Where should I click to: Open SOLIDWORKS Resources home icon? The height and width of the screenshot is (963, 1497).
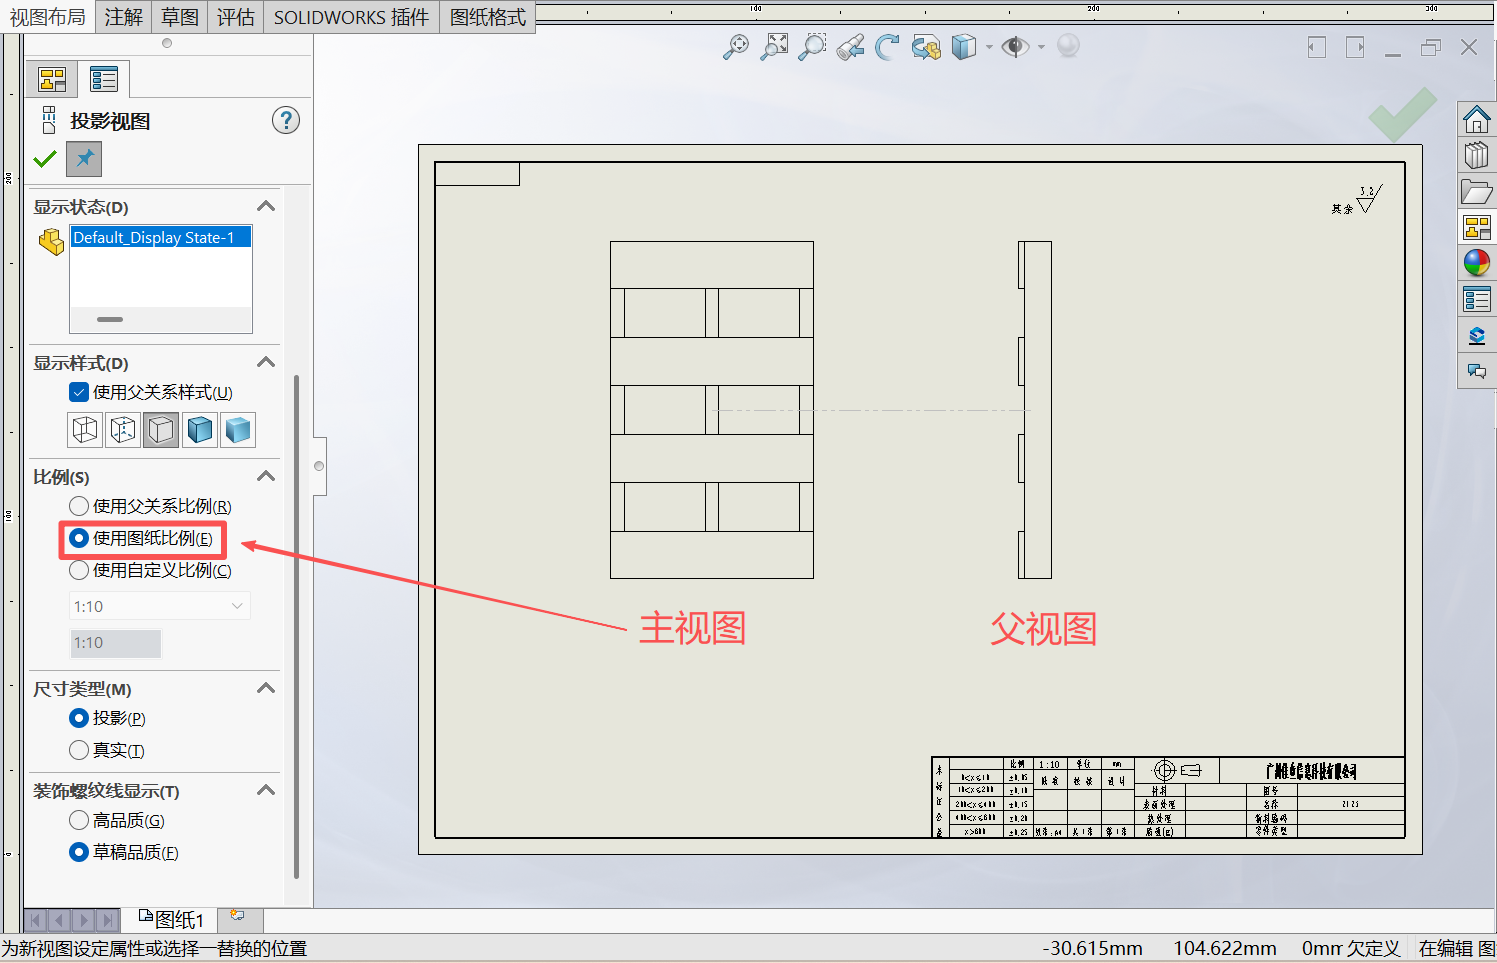point(1477,120)
